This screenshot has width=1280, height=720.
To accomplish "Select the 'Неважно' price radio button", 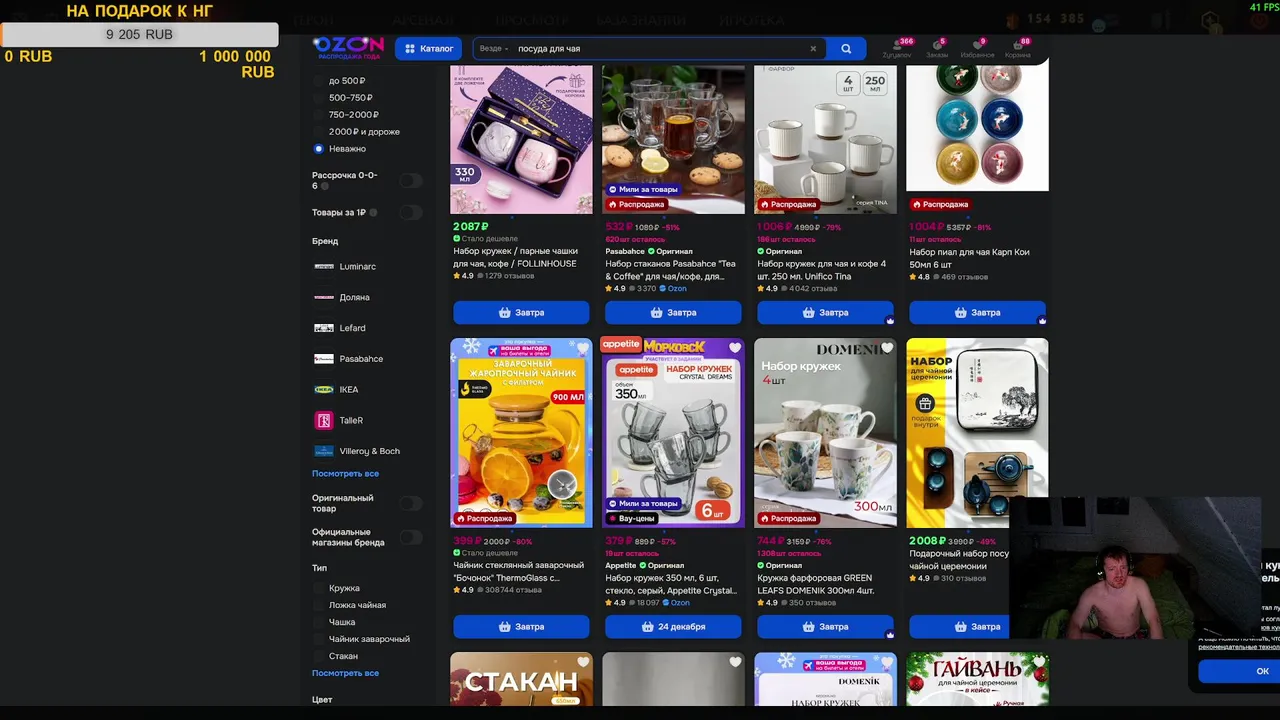I will coord(319,149).
